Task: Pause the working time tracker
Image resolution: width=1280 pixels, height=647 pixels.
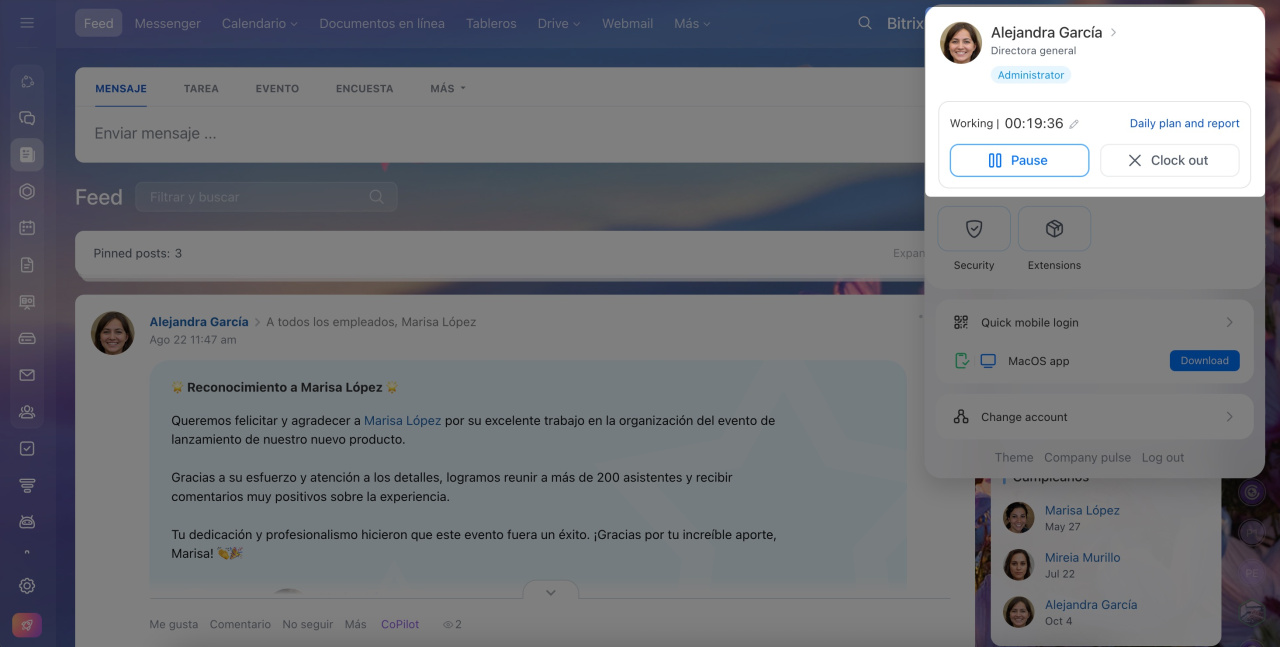Action: point(1019,160)
